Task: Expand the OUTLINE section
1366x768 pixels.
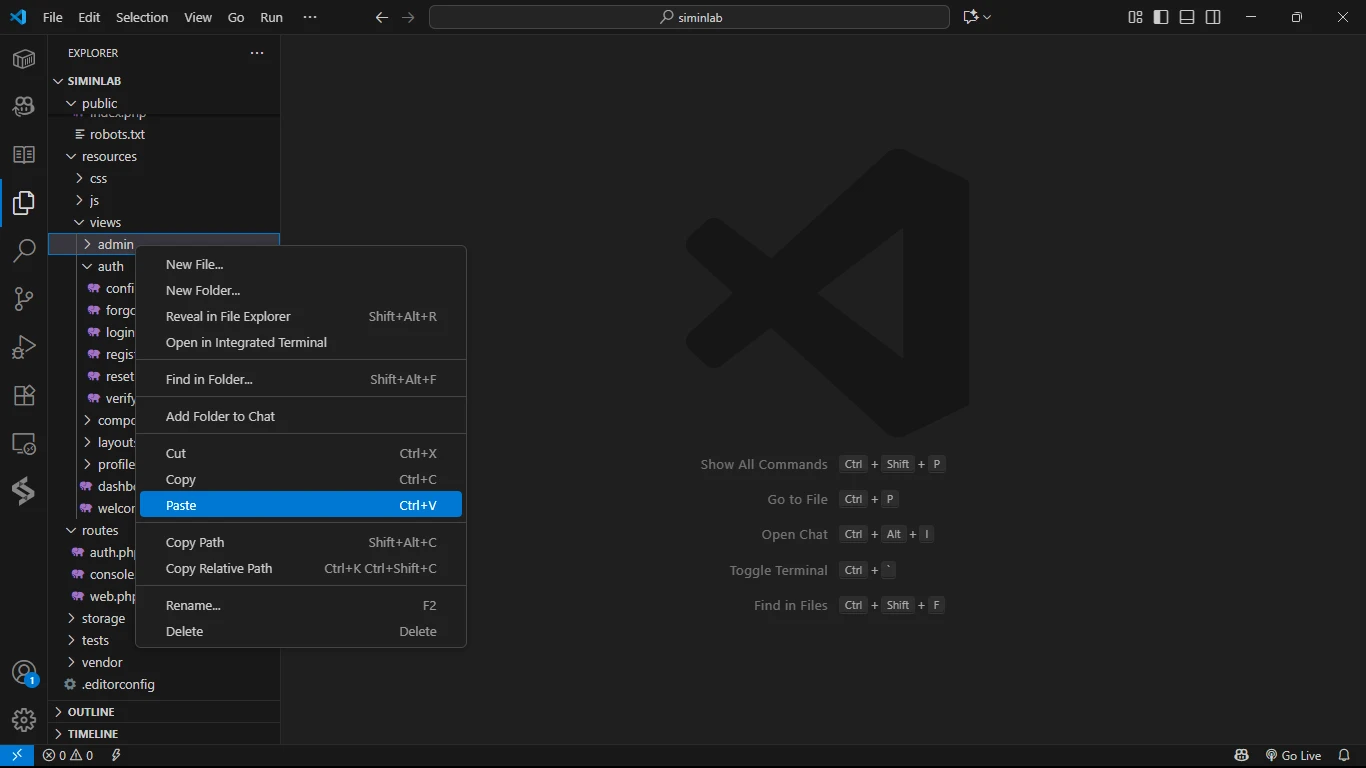Action: pos(91,712)
